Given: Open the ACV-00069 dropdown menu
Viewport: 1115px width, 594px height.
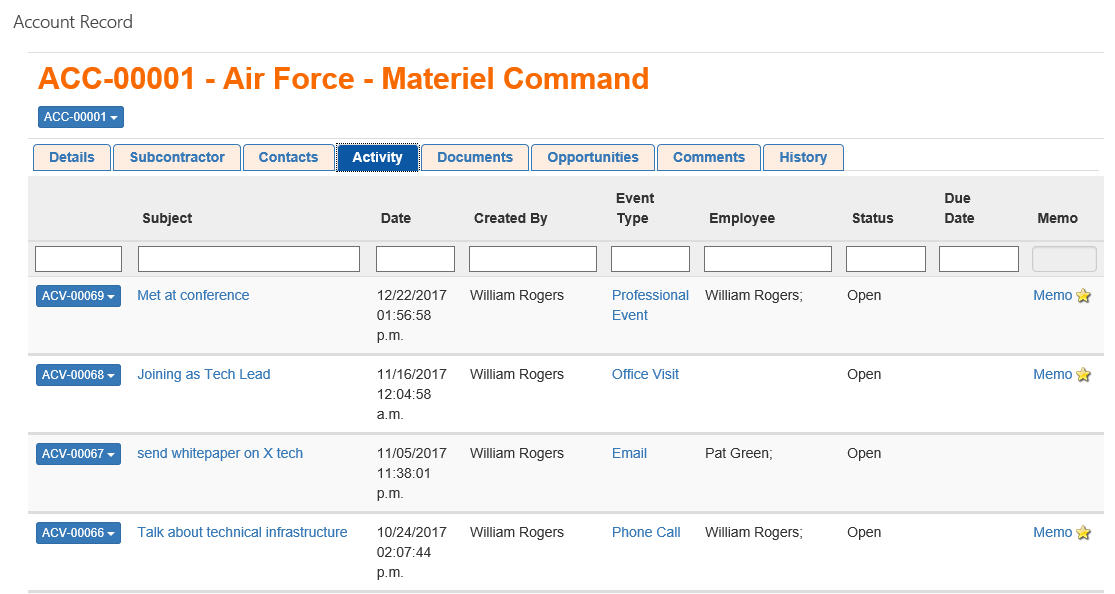Looking at the screenshot, I should click(78, 296).
